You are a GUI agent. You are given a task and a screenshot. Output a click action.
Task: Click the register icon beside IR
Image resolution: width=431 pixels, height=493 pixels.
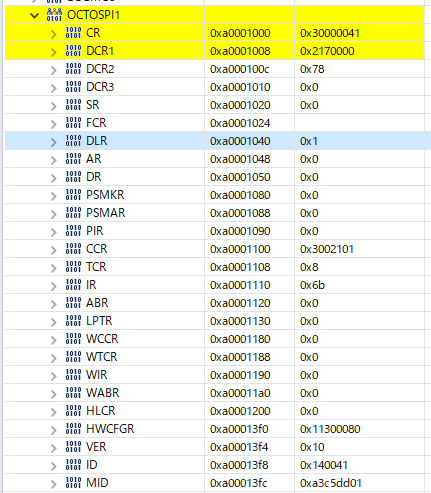point(73,285)
